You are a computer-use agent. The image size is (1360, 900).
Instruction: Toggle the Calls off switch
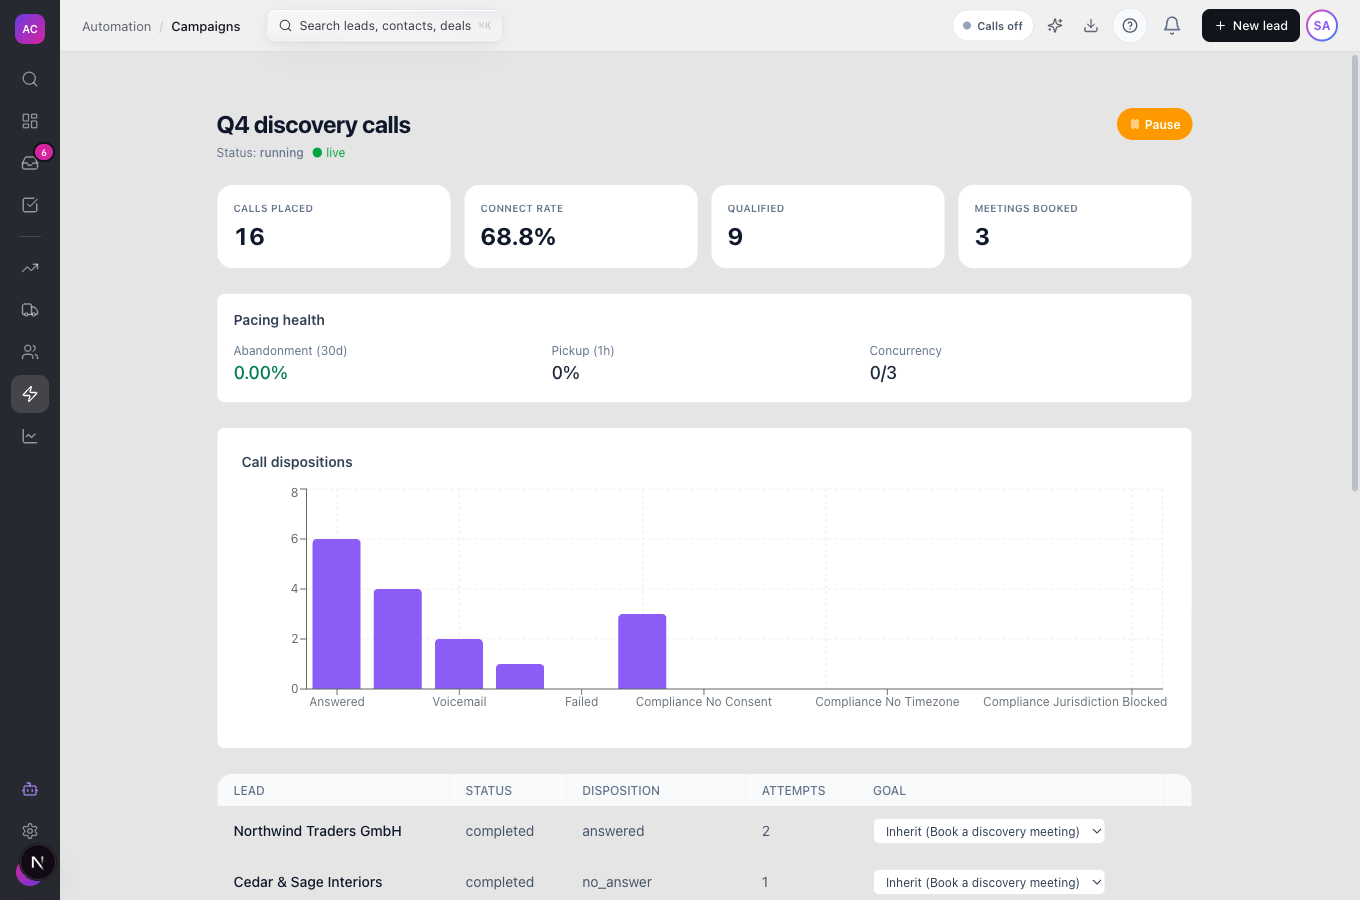(x=993, y=26)
